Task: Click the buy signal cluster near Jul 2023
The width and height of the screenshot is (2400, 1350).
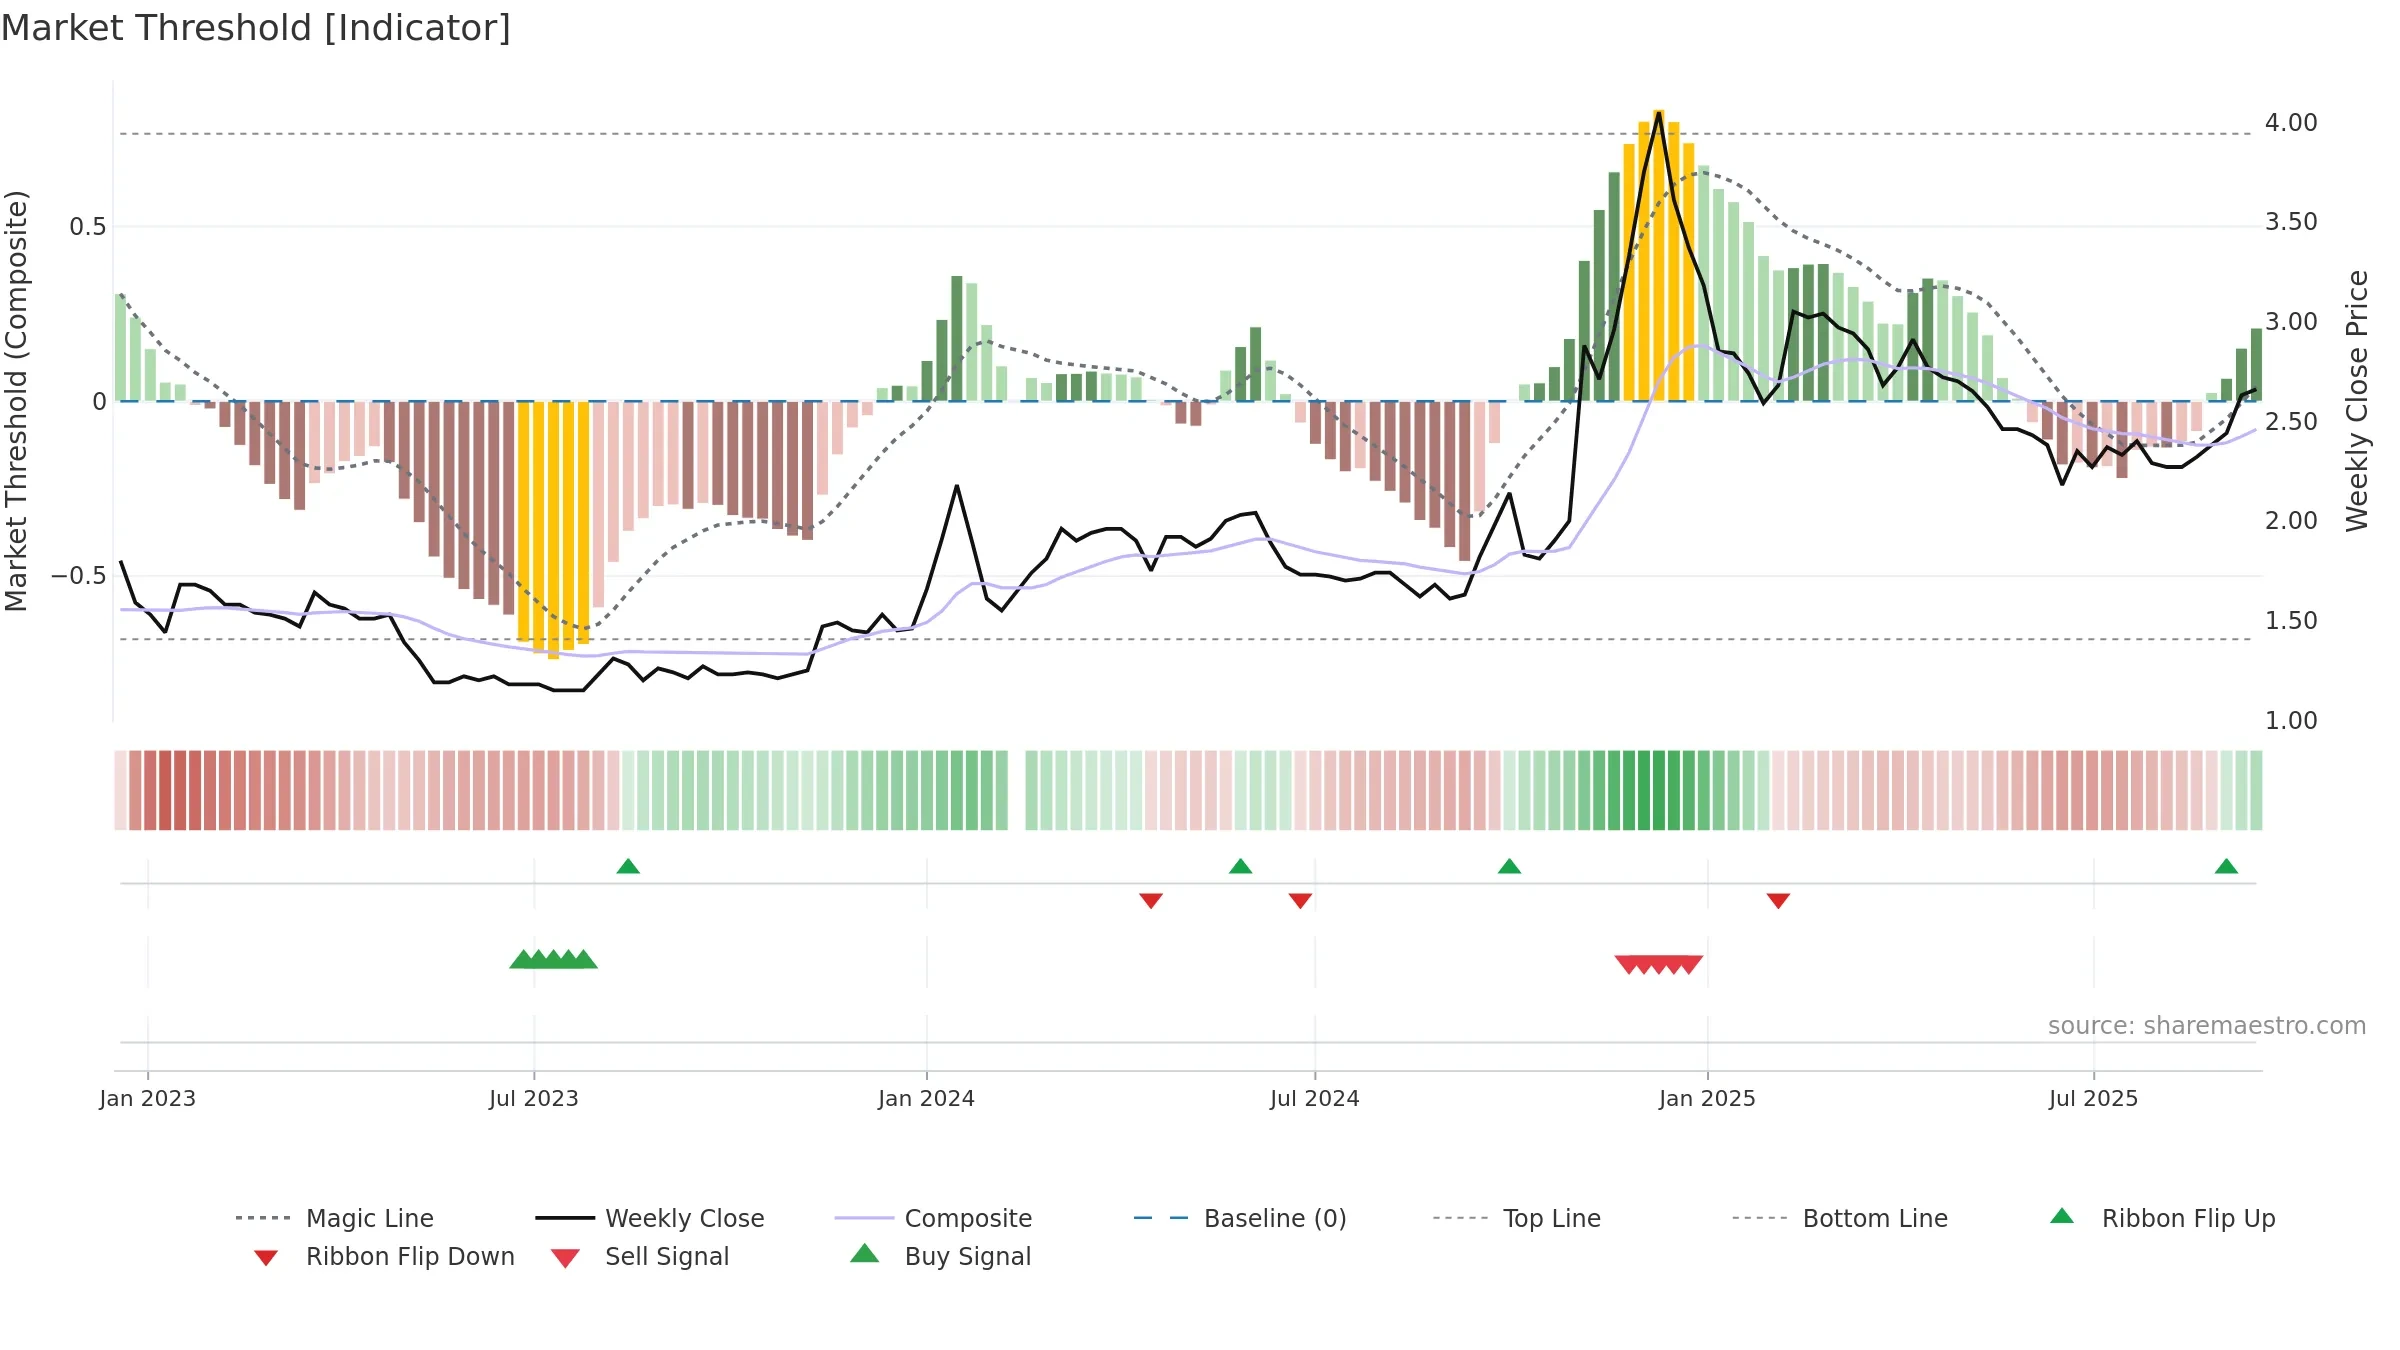Action: click(554, 960)
